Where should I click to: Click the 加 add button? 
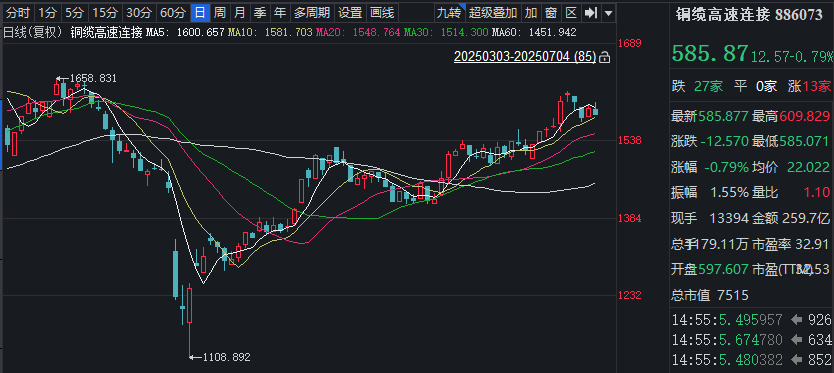tap(530, 12)
